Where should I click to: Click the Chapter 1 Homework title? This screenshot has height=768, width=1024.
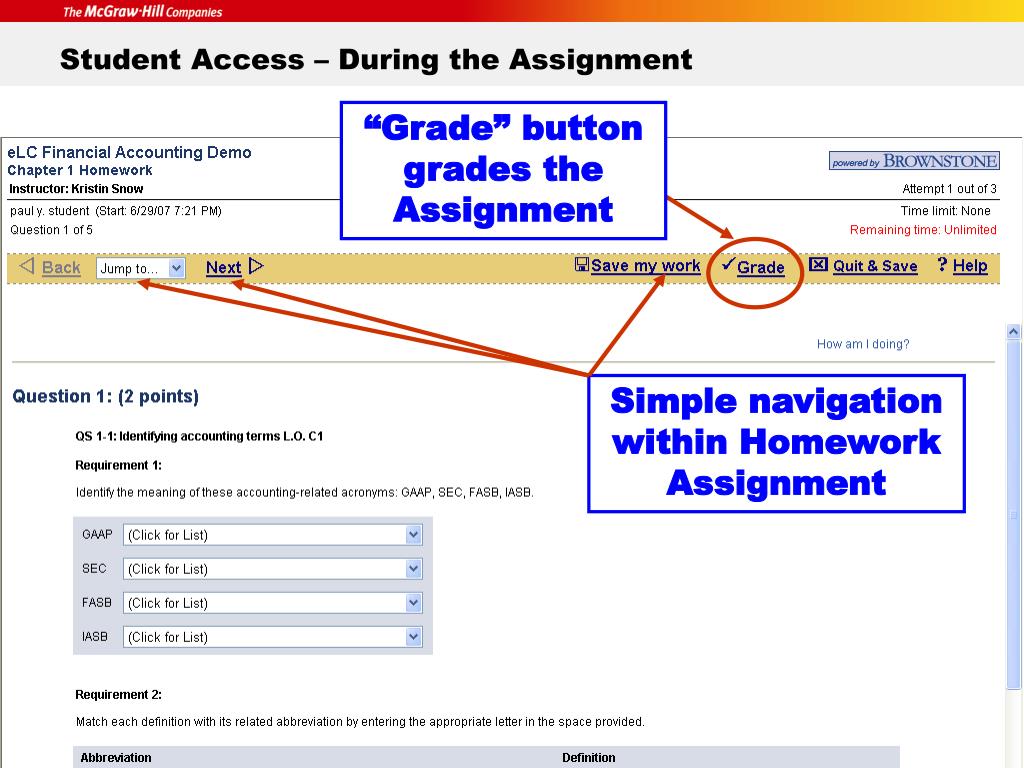(x=80, y=170)
